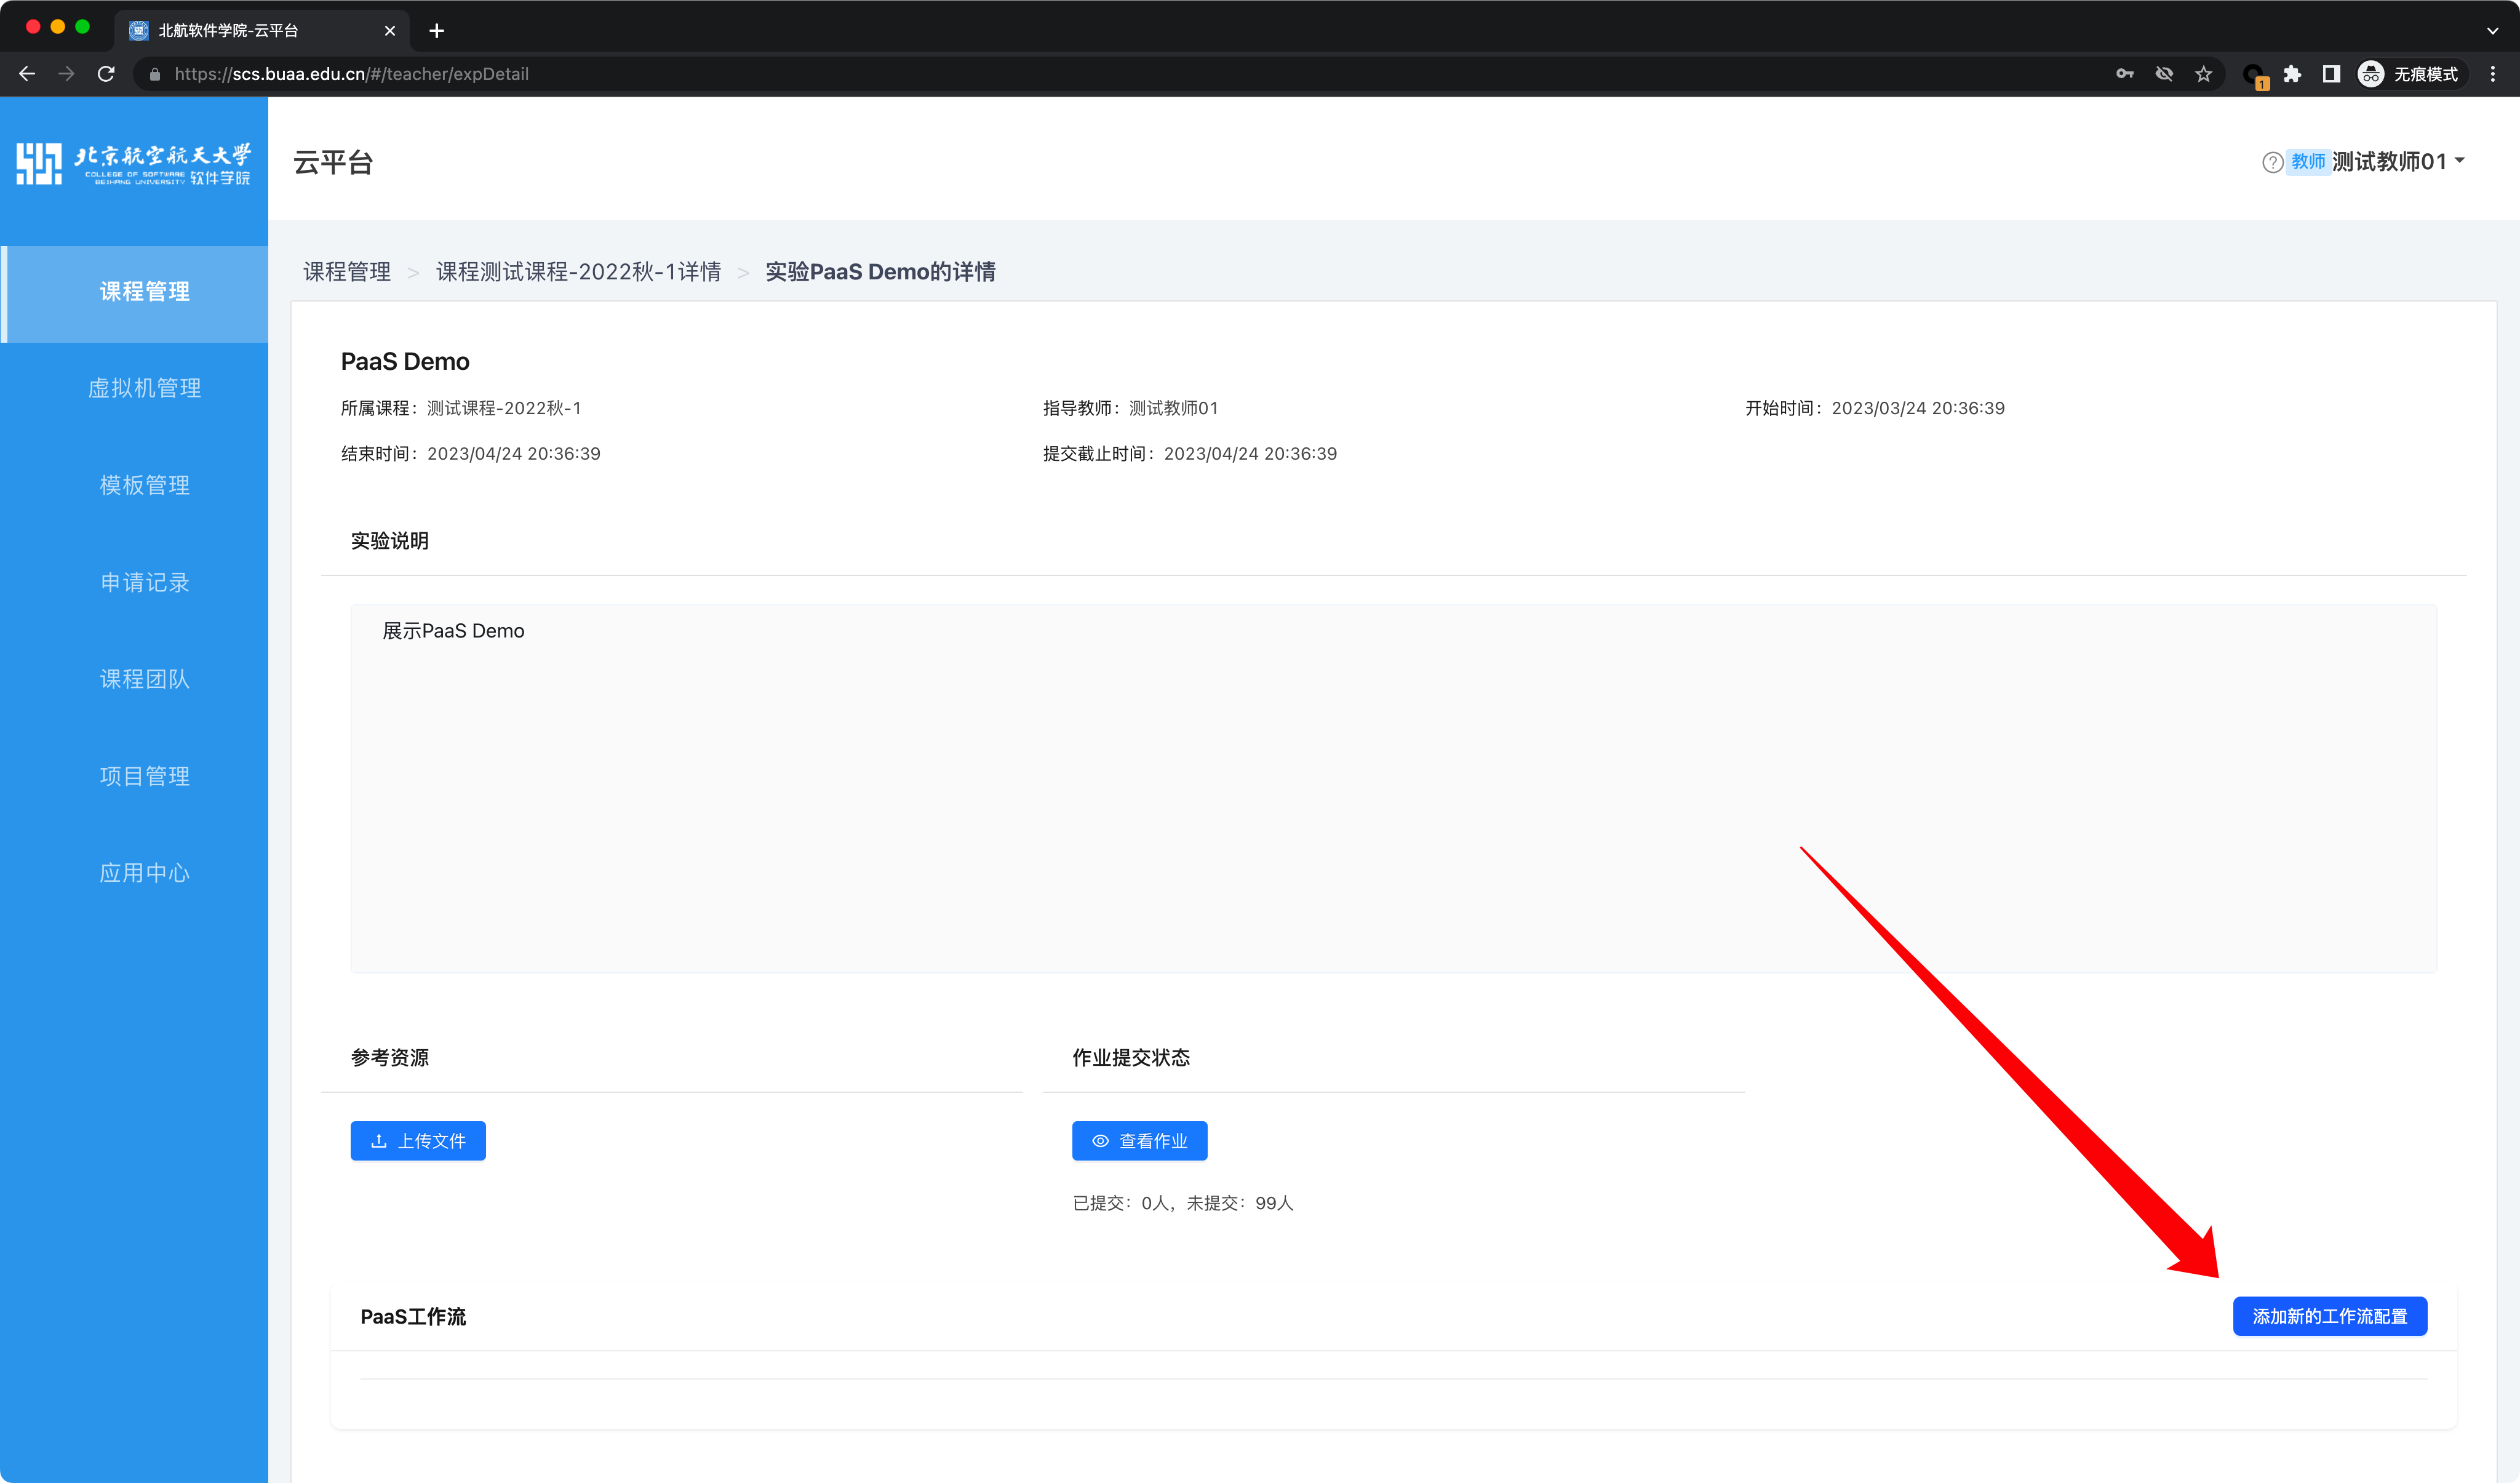Click the Beihang University logo
Image resolution: width=2520 pixels, height=1483 pixels.
[134, 163]
